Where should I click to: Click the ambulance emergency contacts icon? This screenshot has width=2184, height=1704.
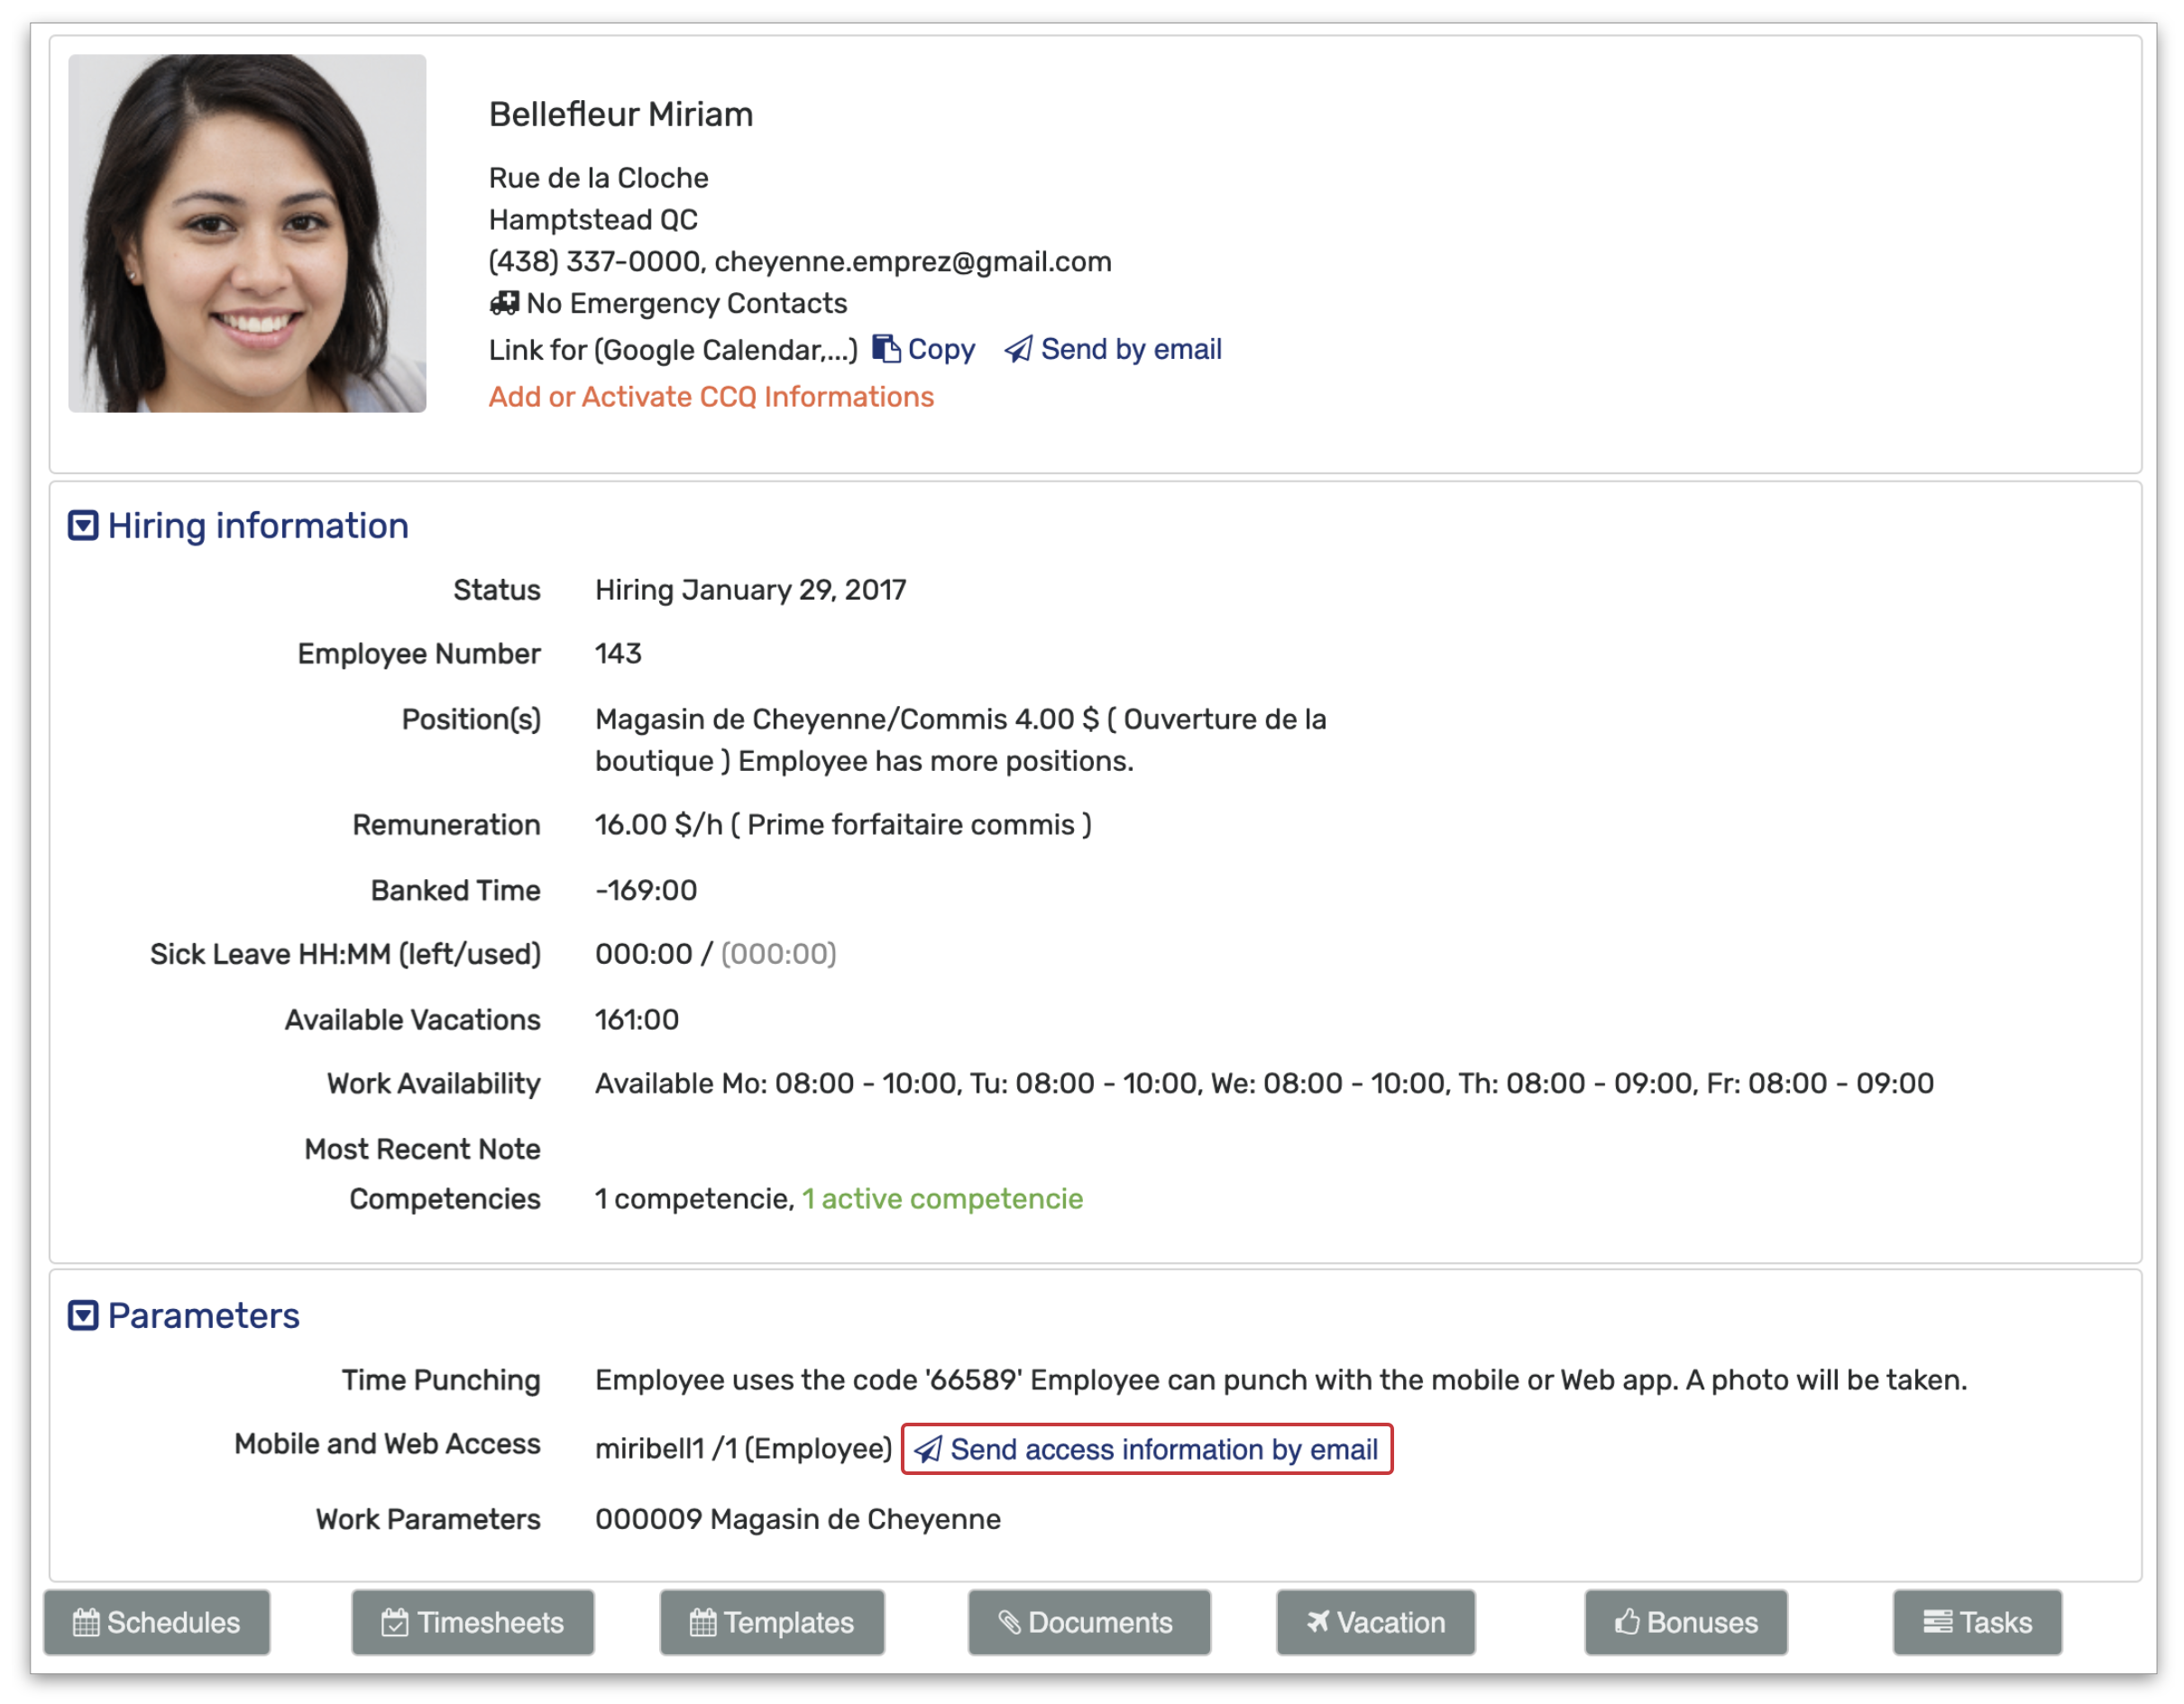(504, 302)
